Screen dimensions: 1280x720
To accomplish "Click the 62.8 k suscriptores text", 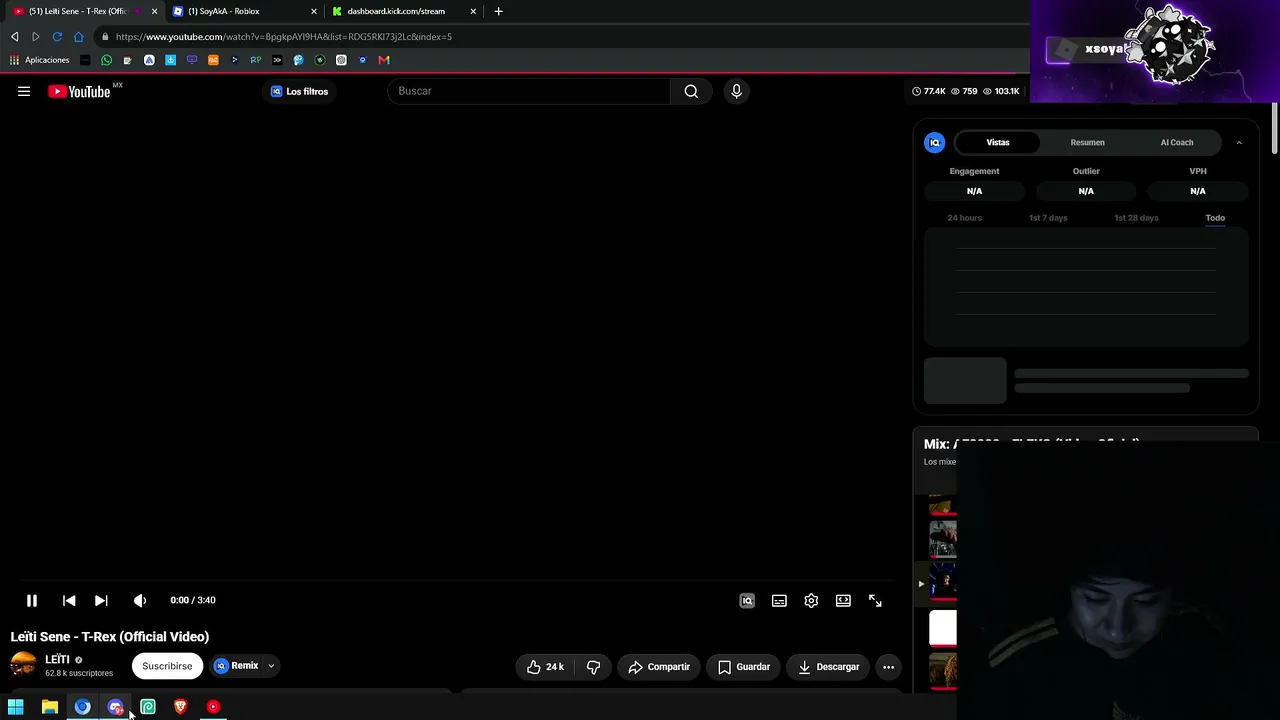I will coord(79,674).
